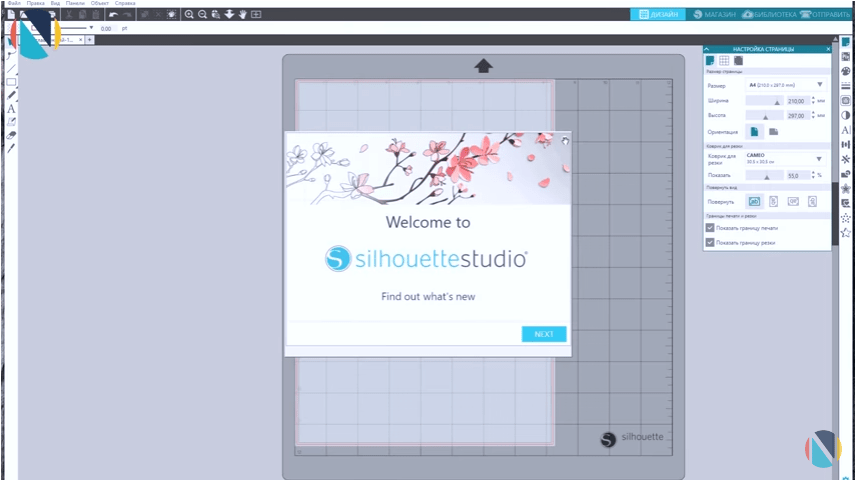Open the Объект menu
Screen dimensions: 855x480
click(x=100, y=3)
